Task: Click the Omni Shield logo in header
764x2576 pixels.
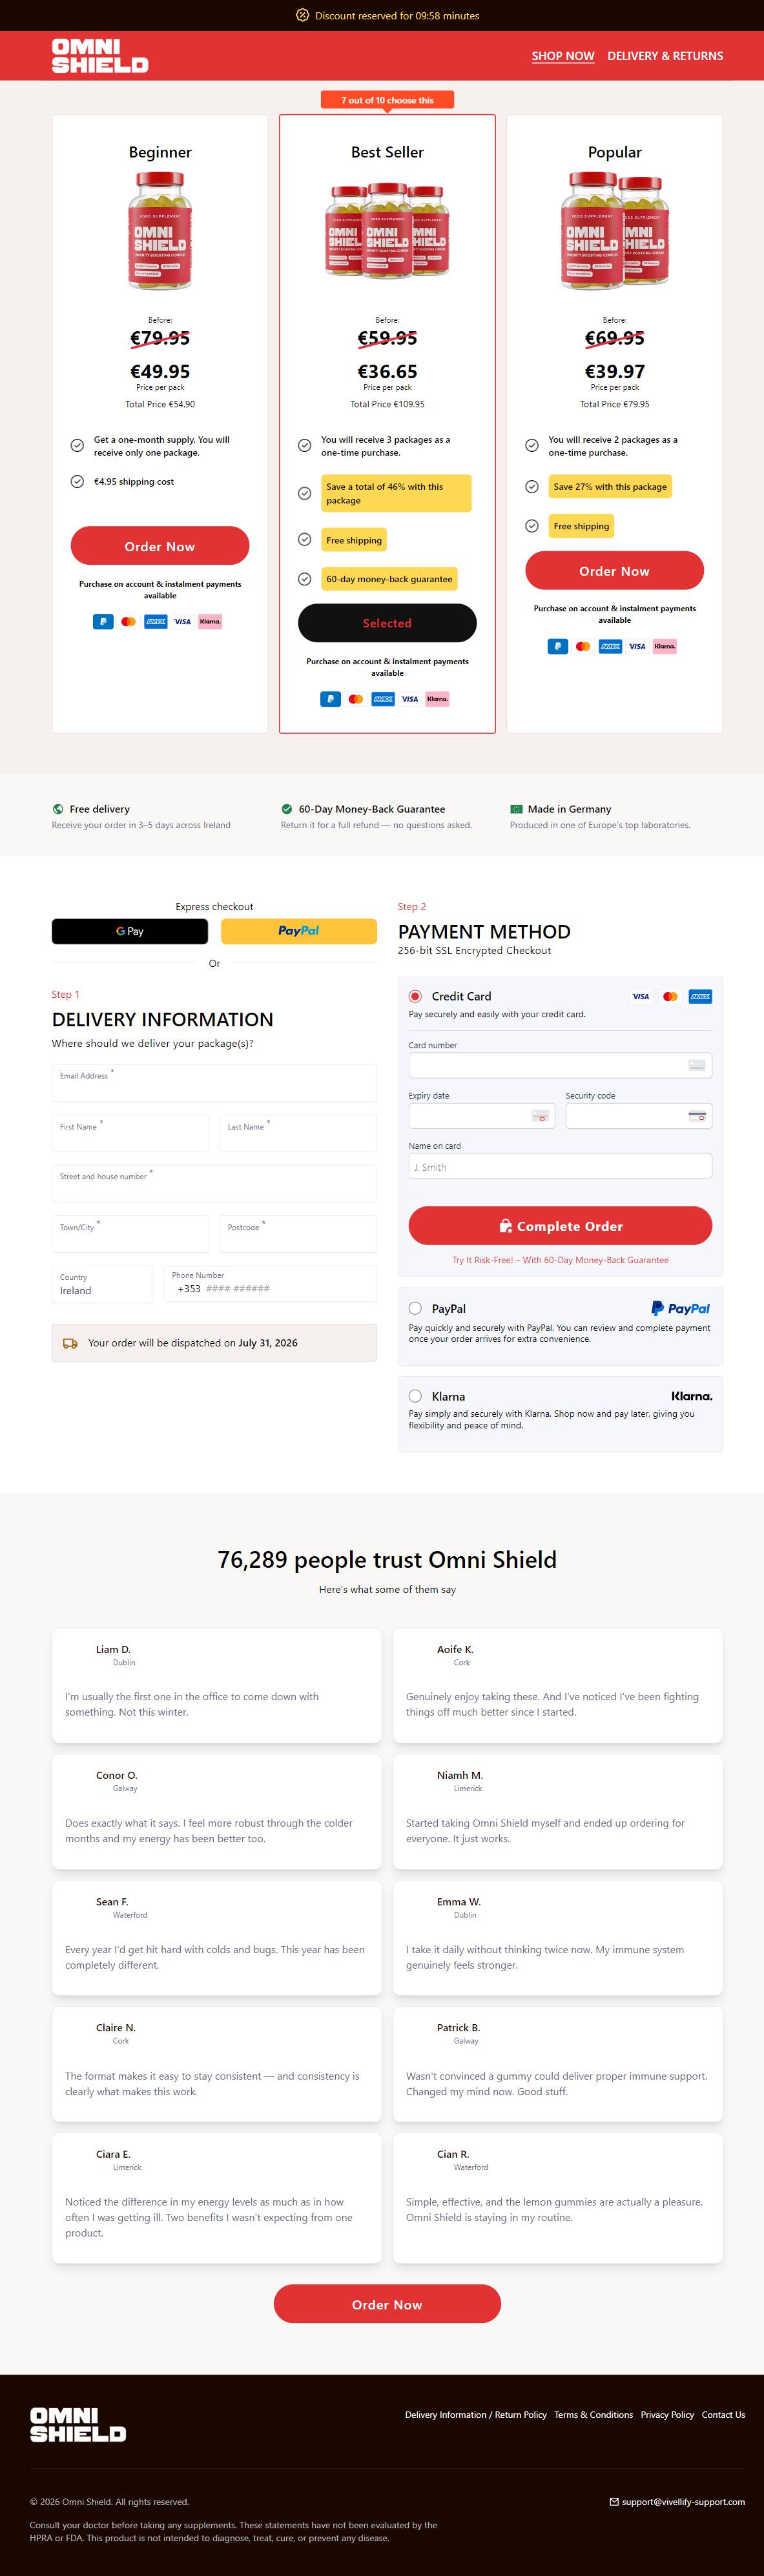Action: [x=100, y=56]
